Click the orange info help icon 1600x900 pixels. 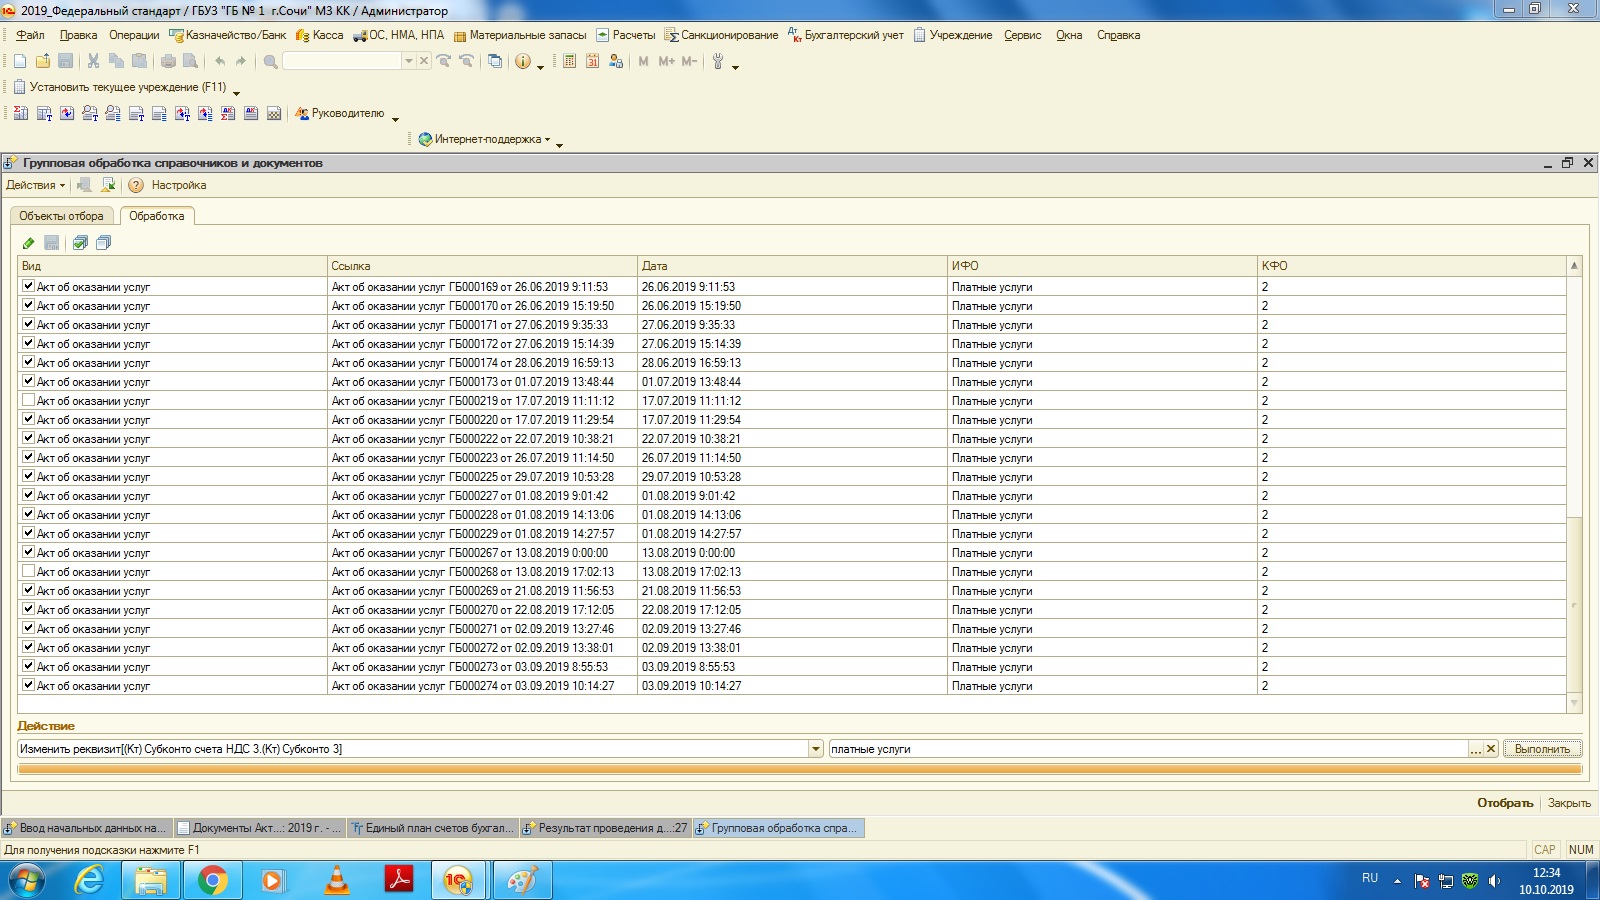[x=523, y=61]
